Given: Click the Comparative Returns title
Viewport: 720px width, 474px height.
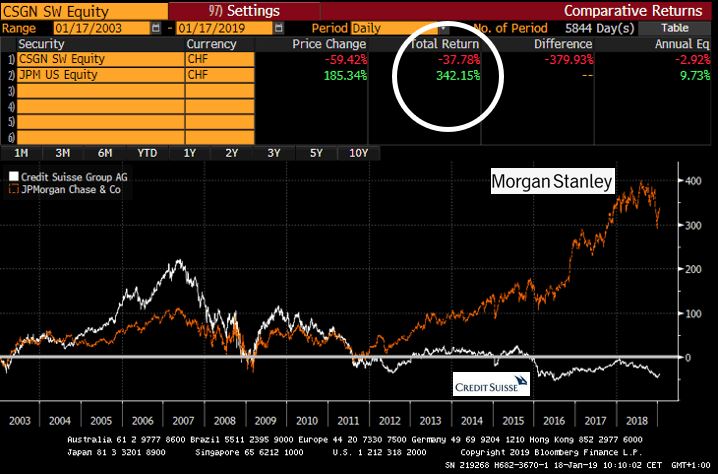Looking at the screenshot, I should click(x=633, y=11).
